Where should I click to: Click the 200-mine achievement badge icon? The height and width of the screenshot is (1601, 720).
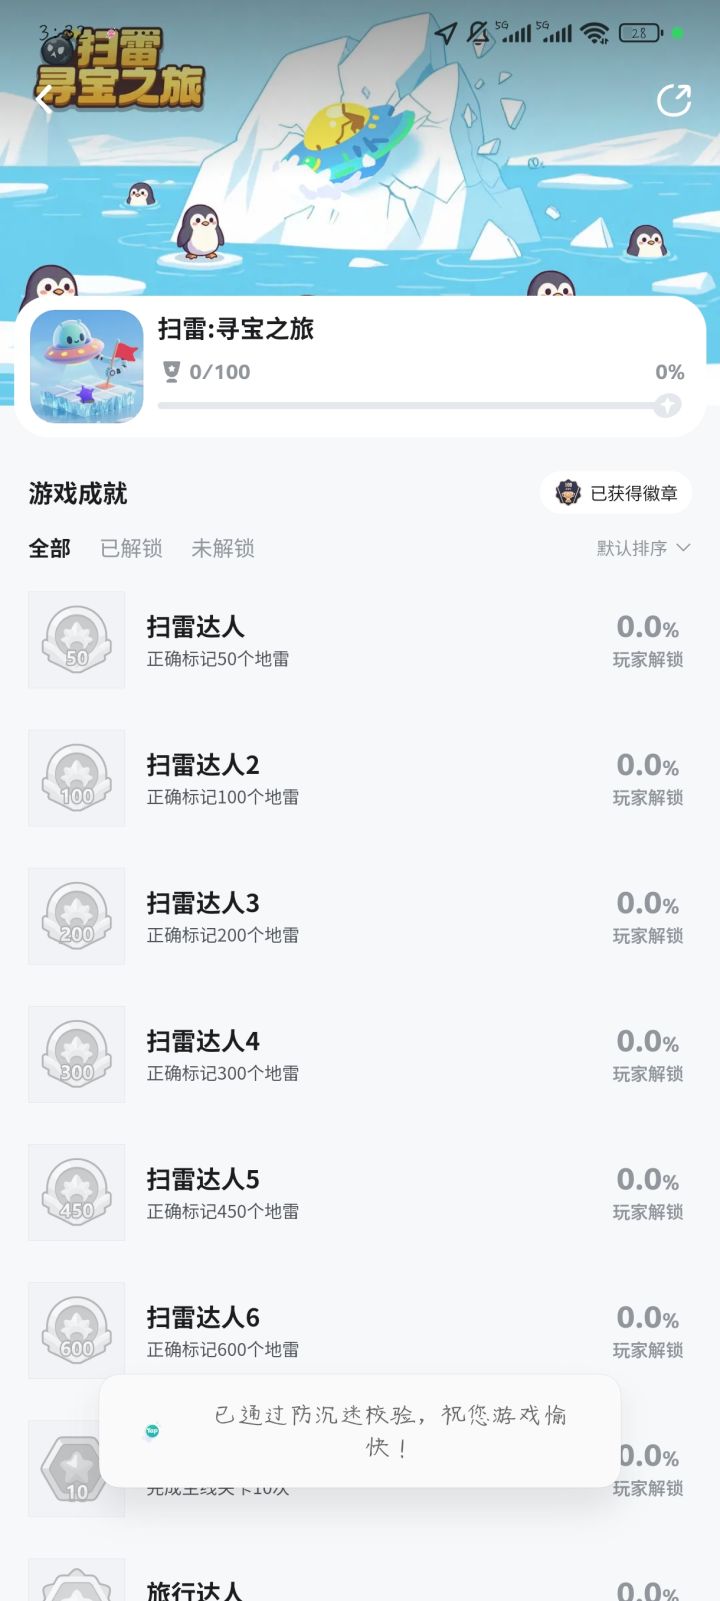coord(77,916)
